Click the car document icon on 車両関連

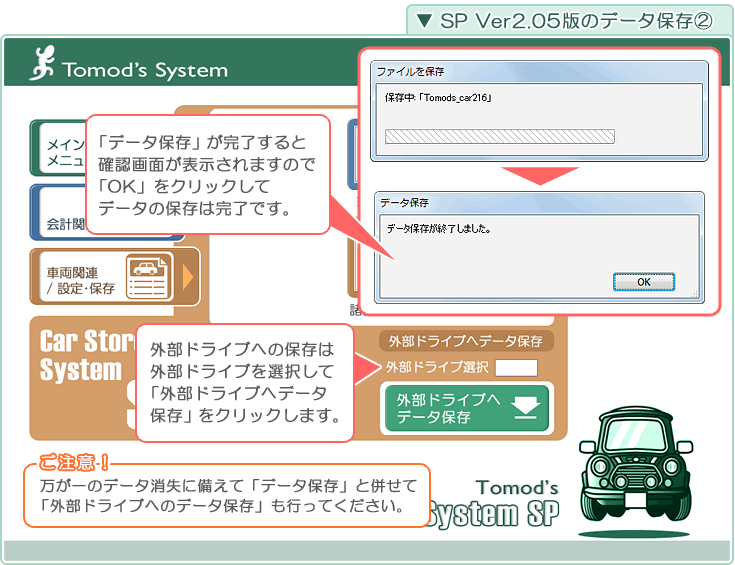(148, 277)
